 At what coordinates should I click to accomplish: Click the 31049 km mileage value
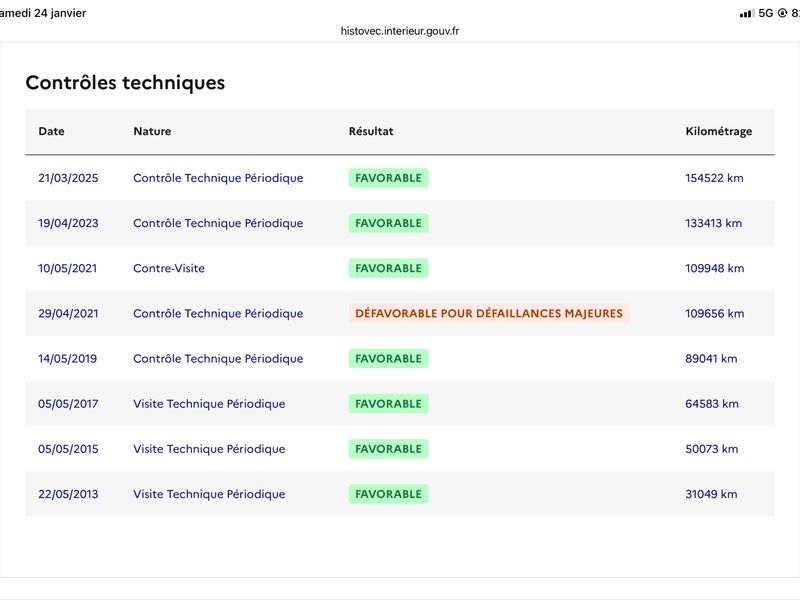711,494
